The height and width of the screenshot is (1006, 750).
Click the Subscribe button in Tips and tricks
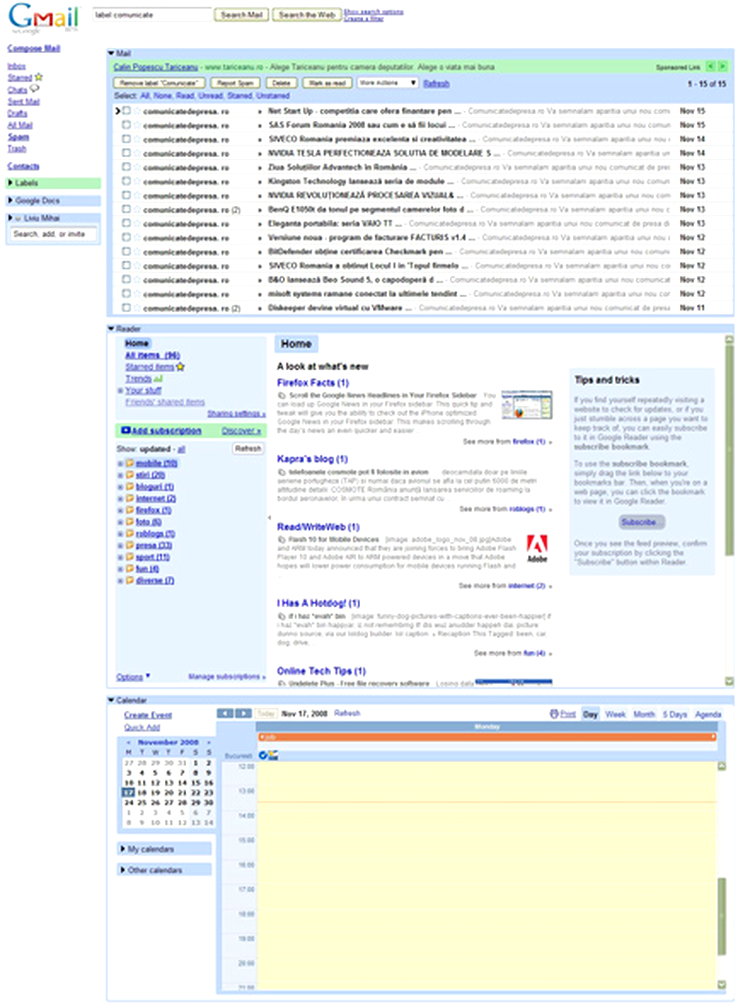click(x=642, y=522)
